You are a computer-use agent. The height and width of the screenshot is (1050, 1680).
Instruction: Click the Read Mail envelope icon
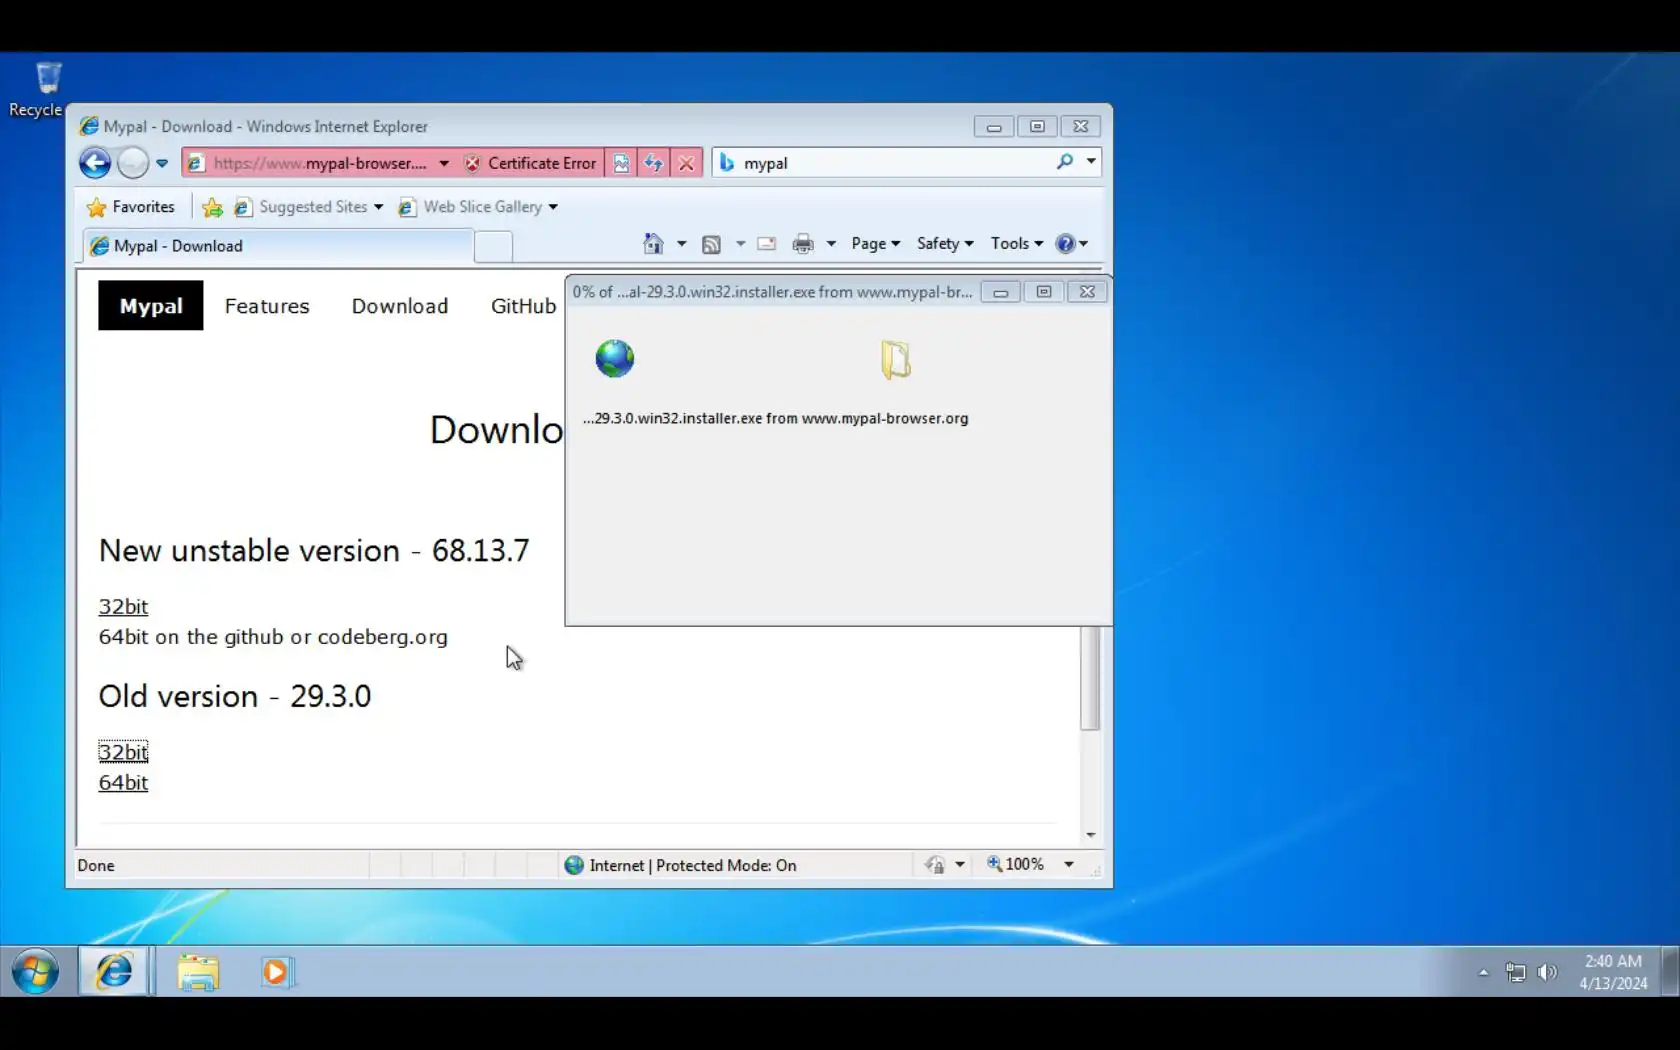coord(767,244)
